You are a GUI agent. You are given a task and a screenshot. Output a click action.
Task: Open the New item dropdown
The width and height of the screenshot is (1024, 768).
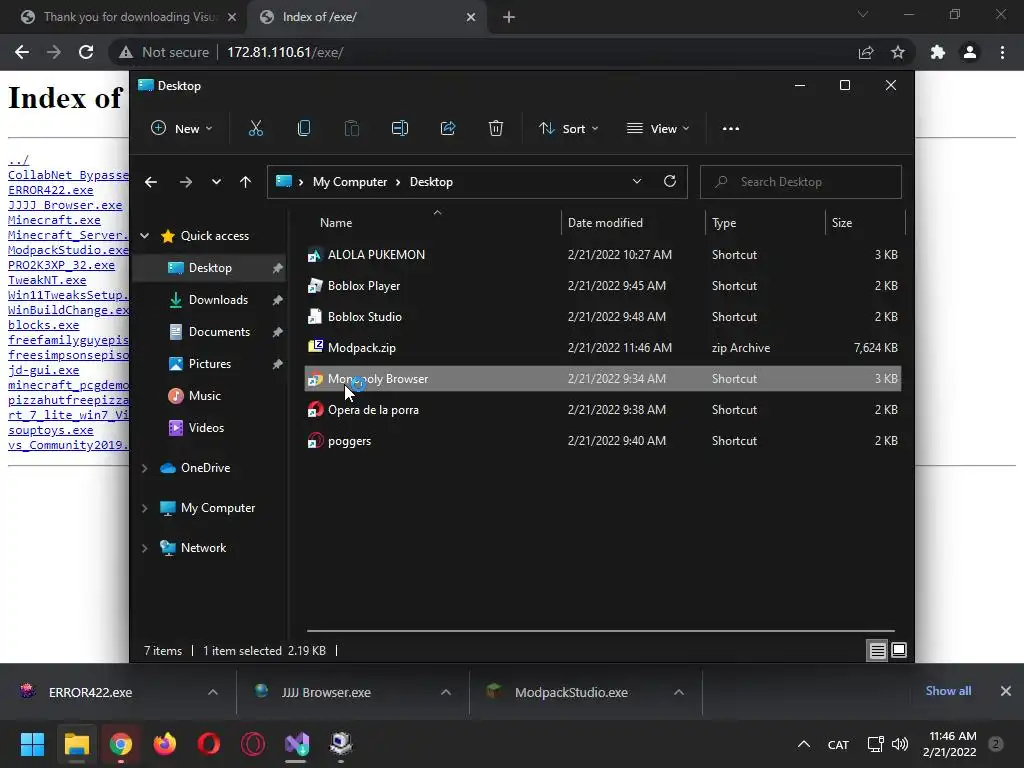[182, 129]
